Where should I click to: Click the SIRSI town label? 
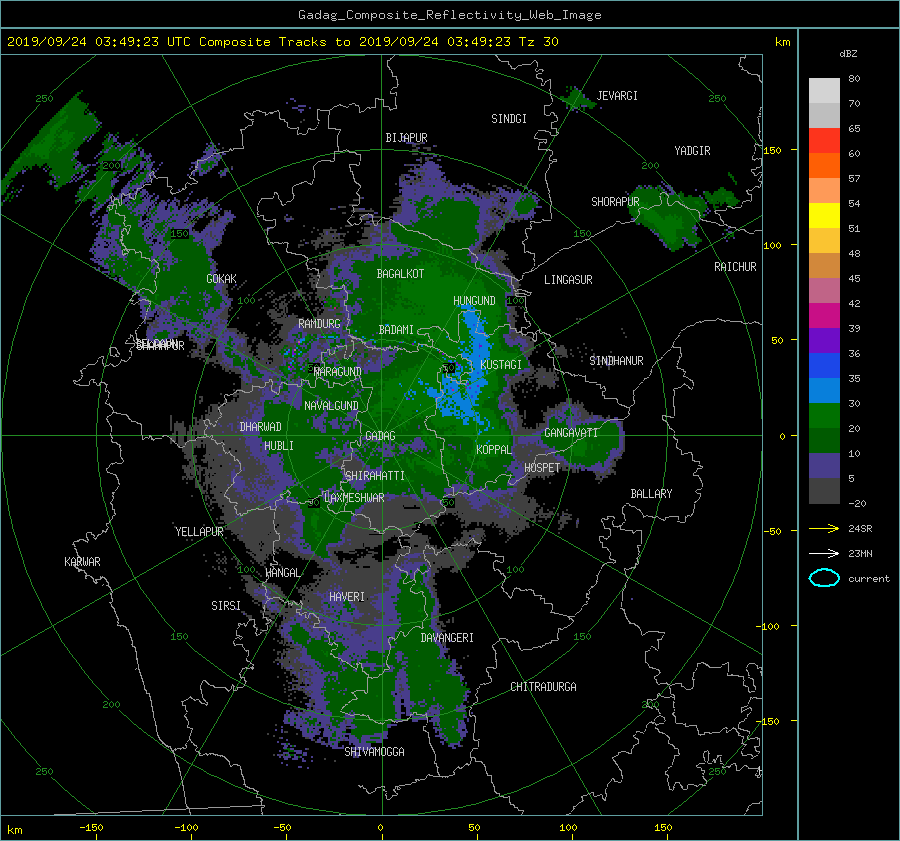click(226, 606)
